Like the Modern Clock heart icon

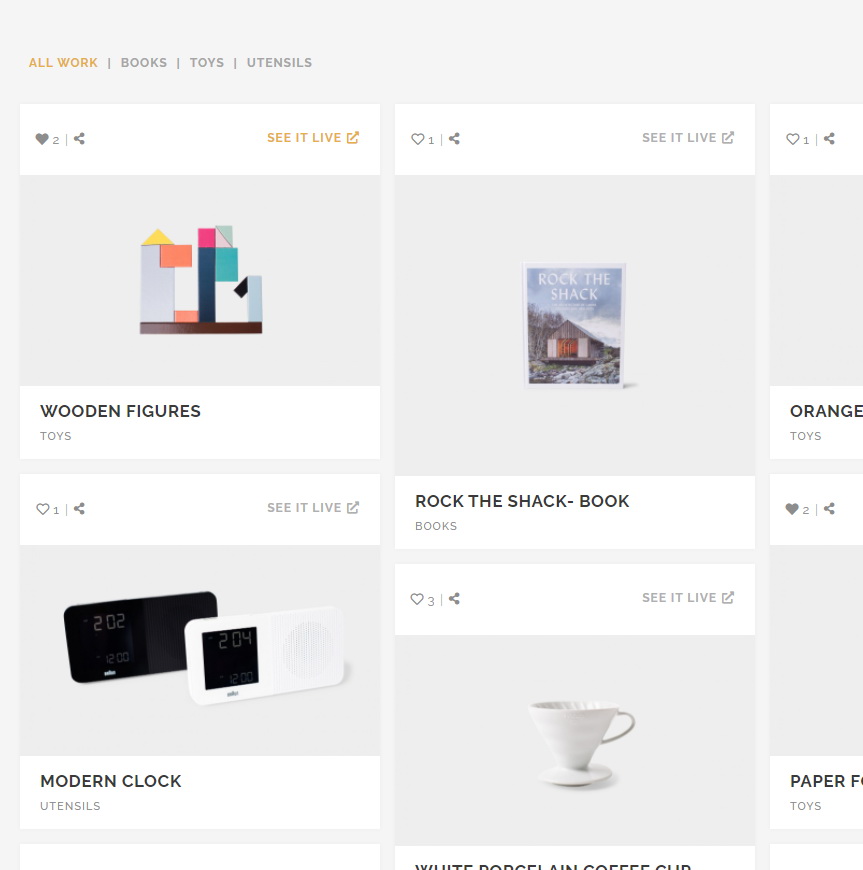(x=42, y=509)
